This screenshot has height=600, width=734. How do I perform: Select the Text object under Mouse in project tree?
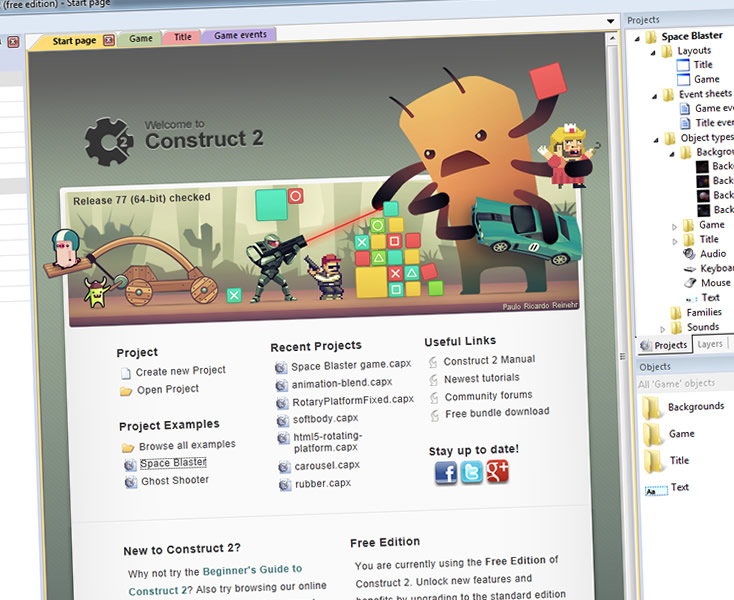(x=710, y=297)
